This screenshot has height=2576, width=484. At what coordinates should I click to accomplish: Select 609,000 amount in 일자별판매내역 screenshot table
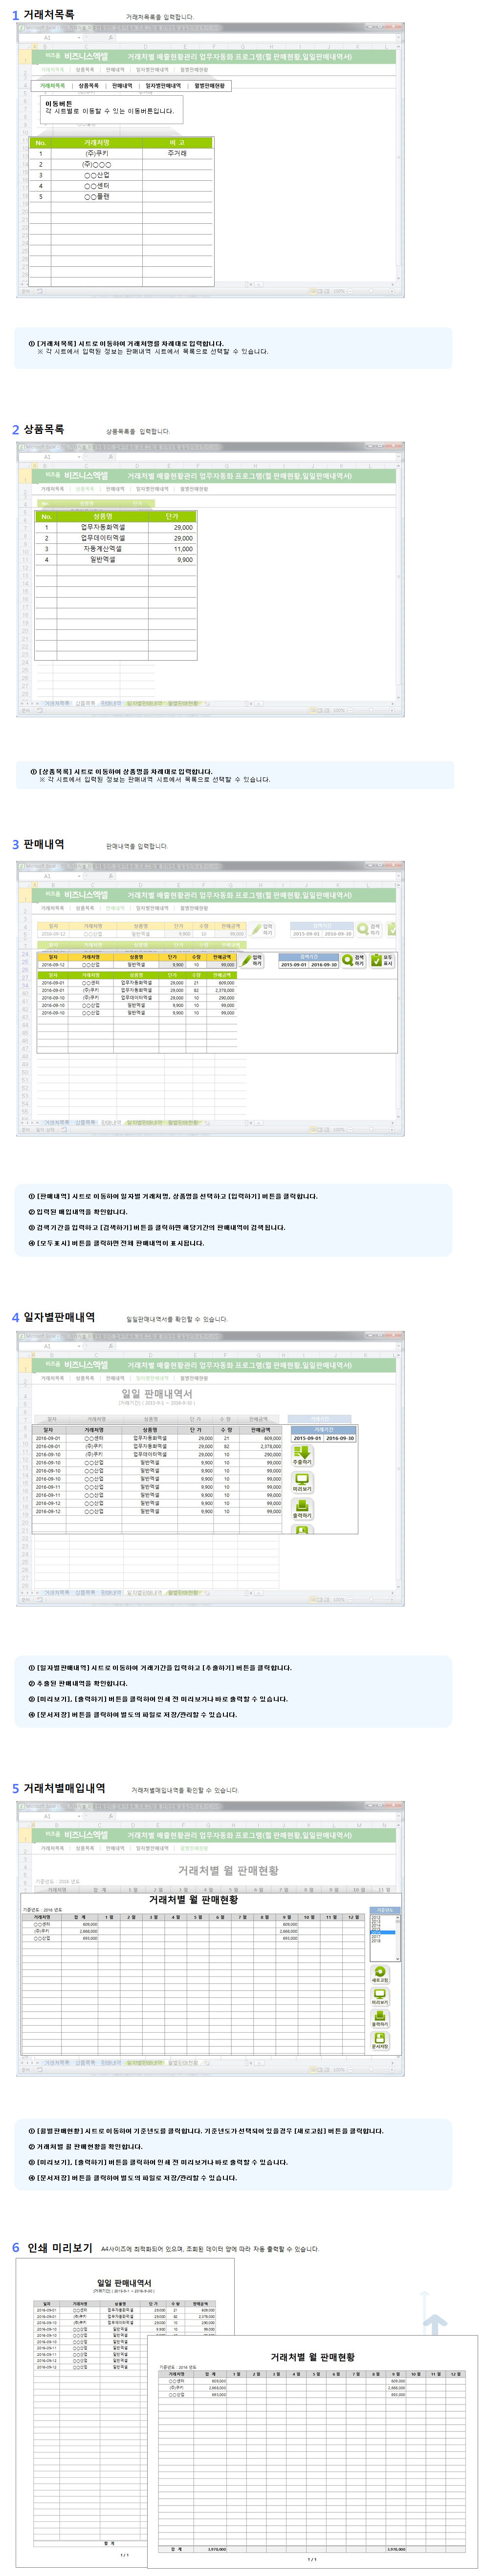260,1438
